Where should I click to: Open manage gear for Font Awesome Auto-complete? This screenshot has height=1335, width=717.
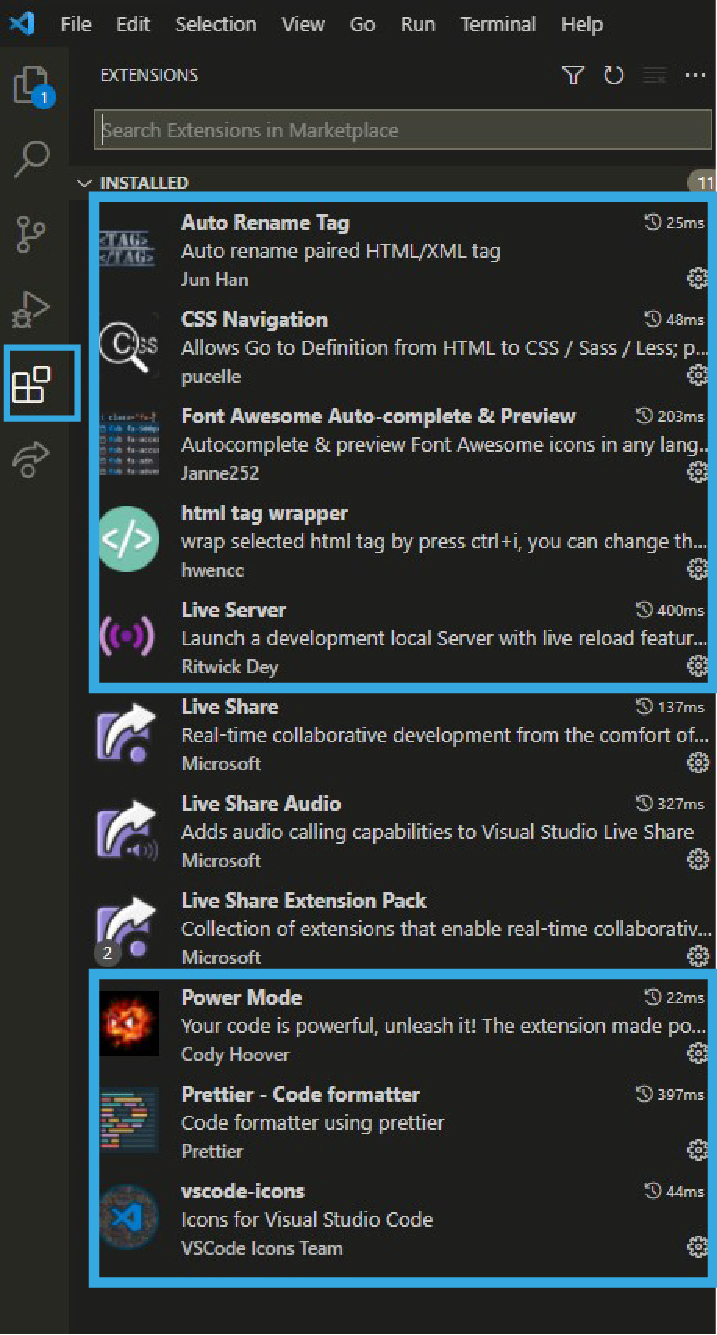(698, 472)
